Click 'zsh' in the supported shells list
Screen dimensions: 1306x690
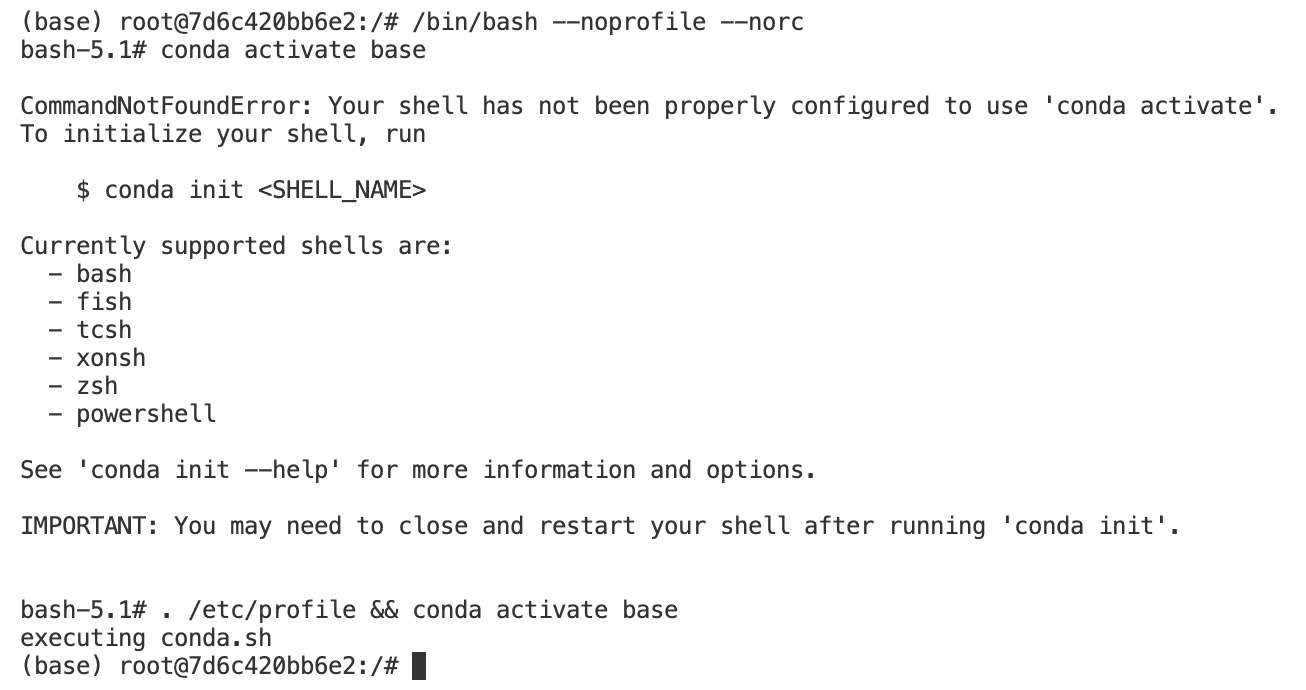(97, 386)
